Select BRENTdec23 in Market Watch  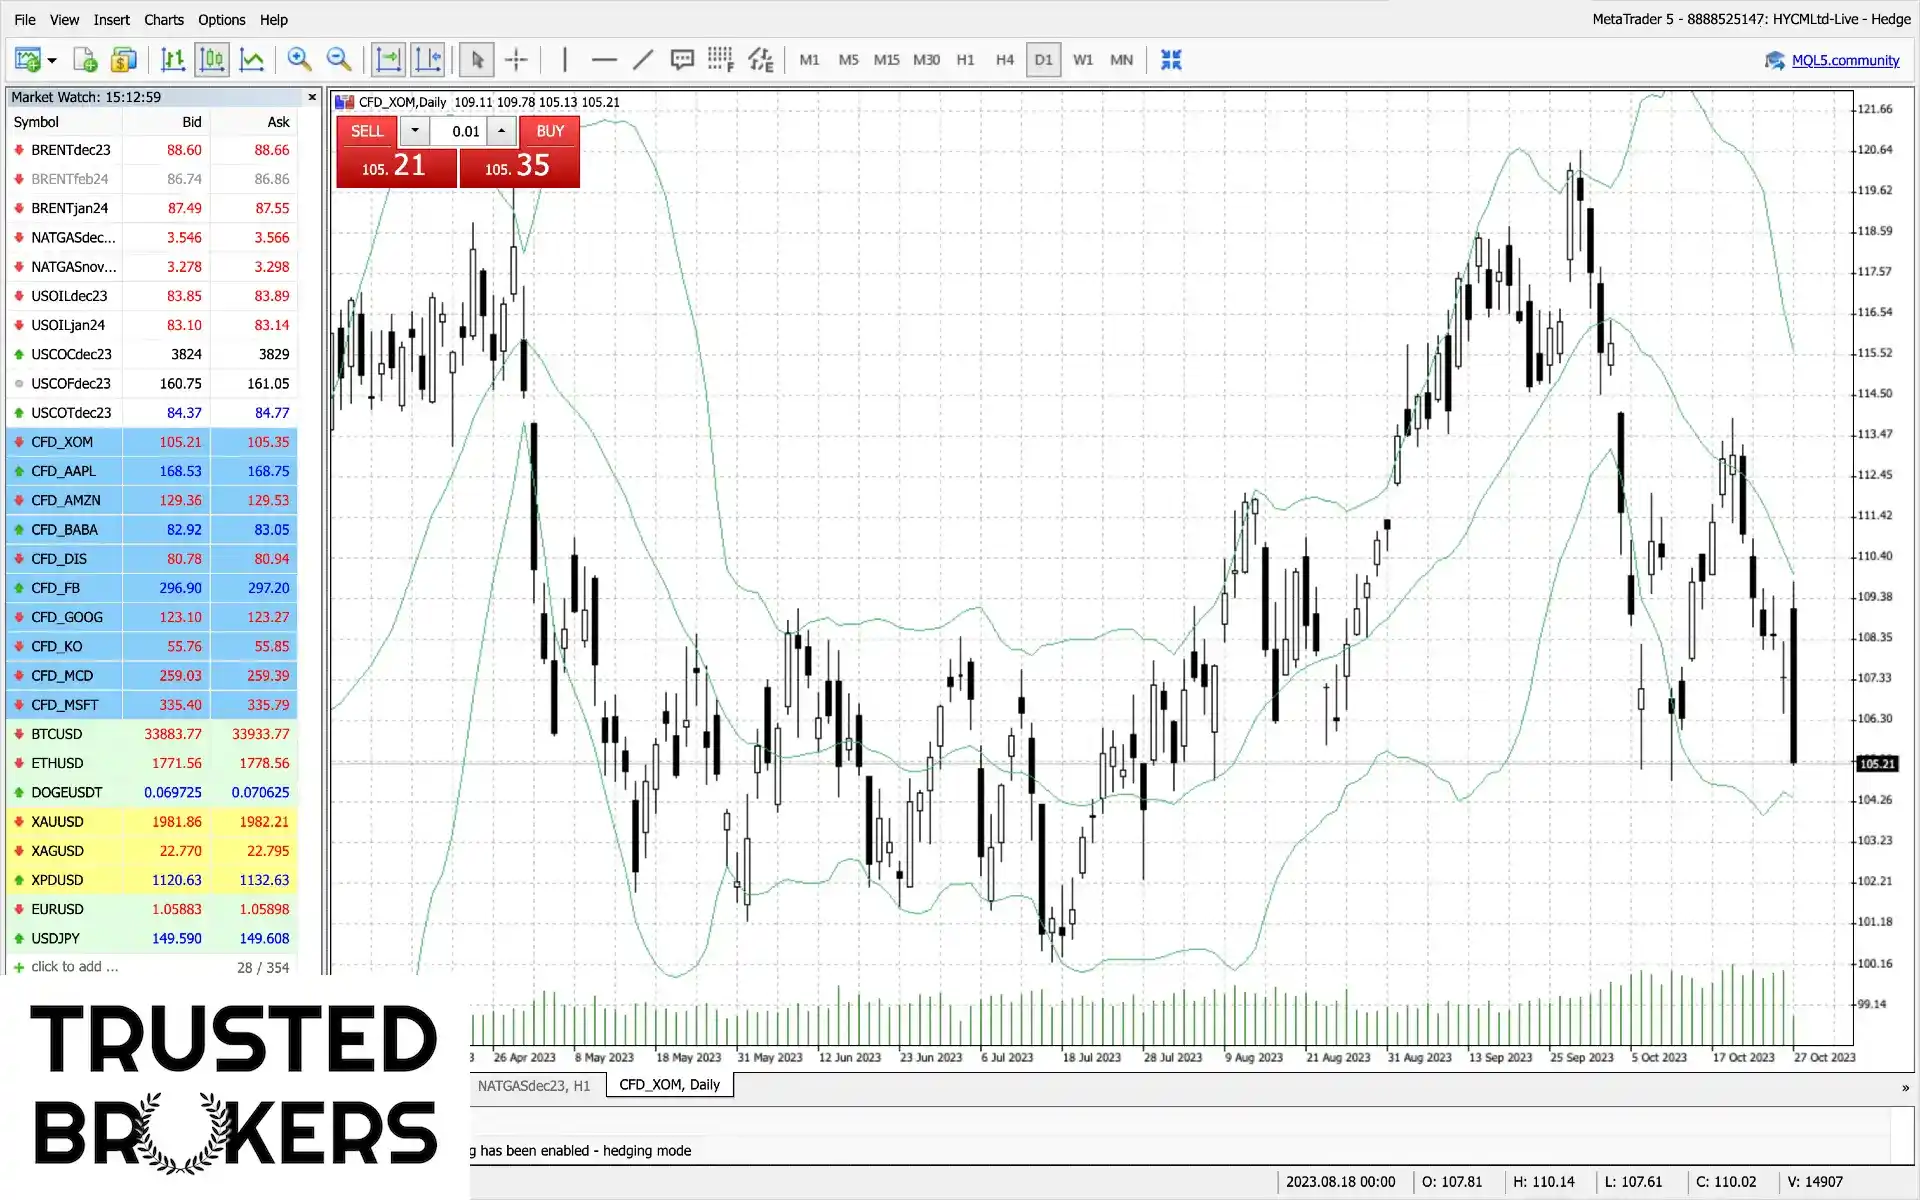coord(152,150)
